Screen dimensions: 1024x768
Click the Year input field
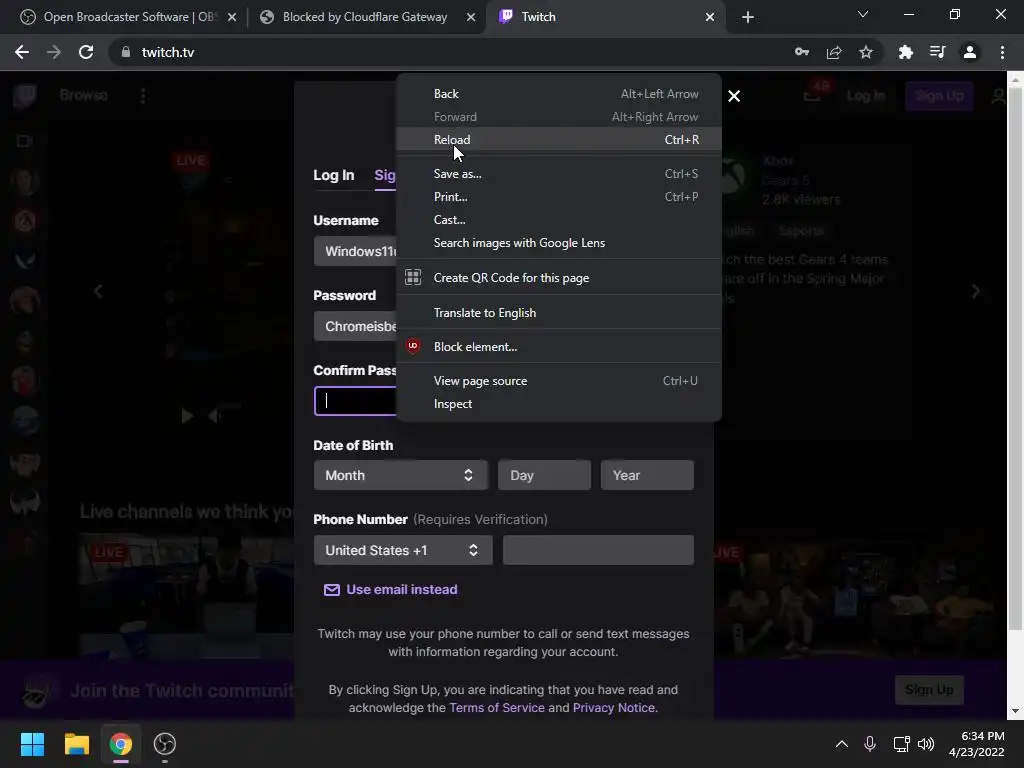(x=647, y=475)
